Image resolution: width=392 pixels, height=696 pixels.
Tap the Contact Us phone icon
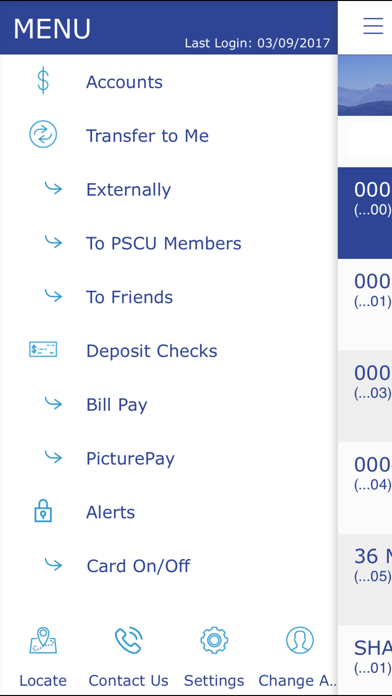point(128,640)
